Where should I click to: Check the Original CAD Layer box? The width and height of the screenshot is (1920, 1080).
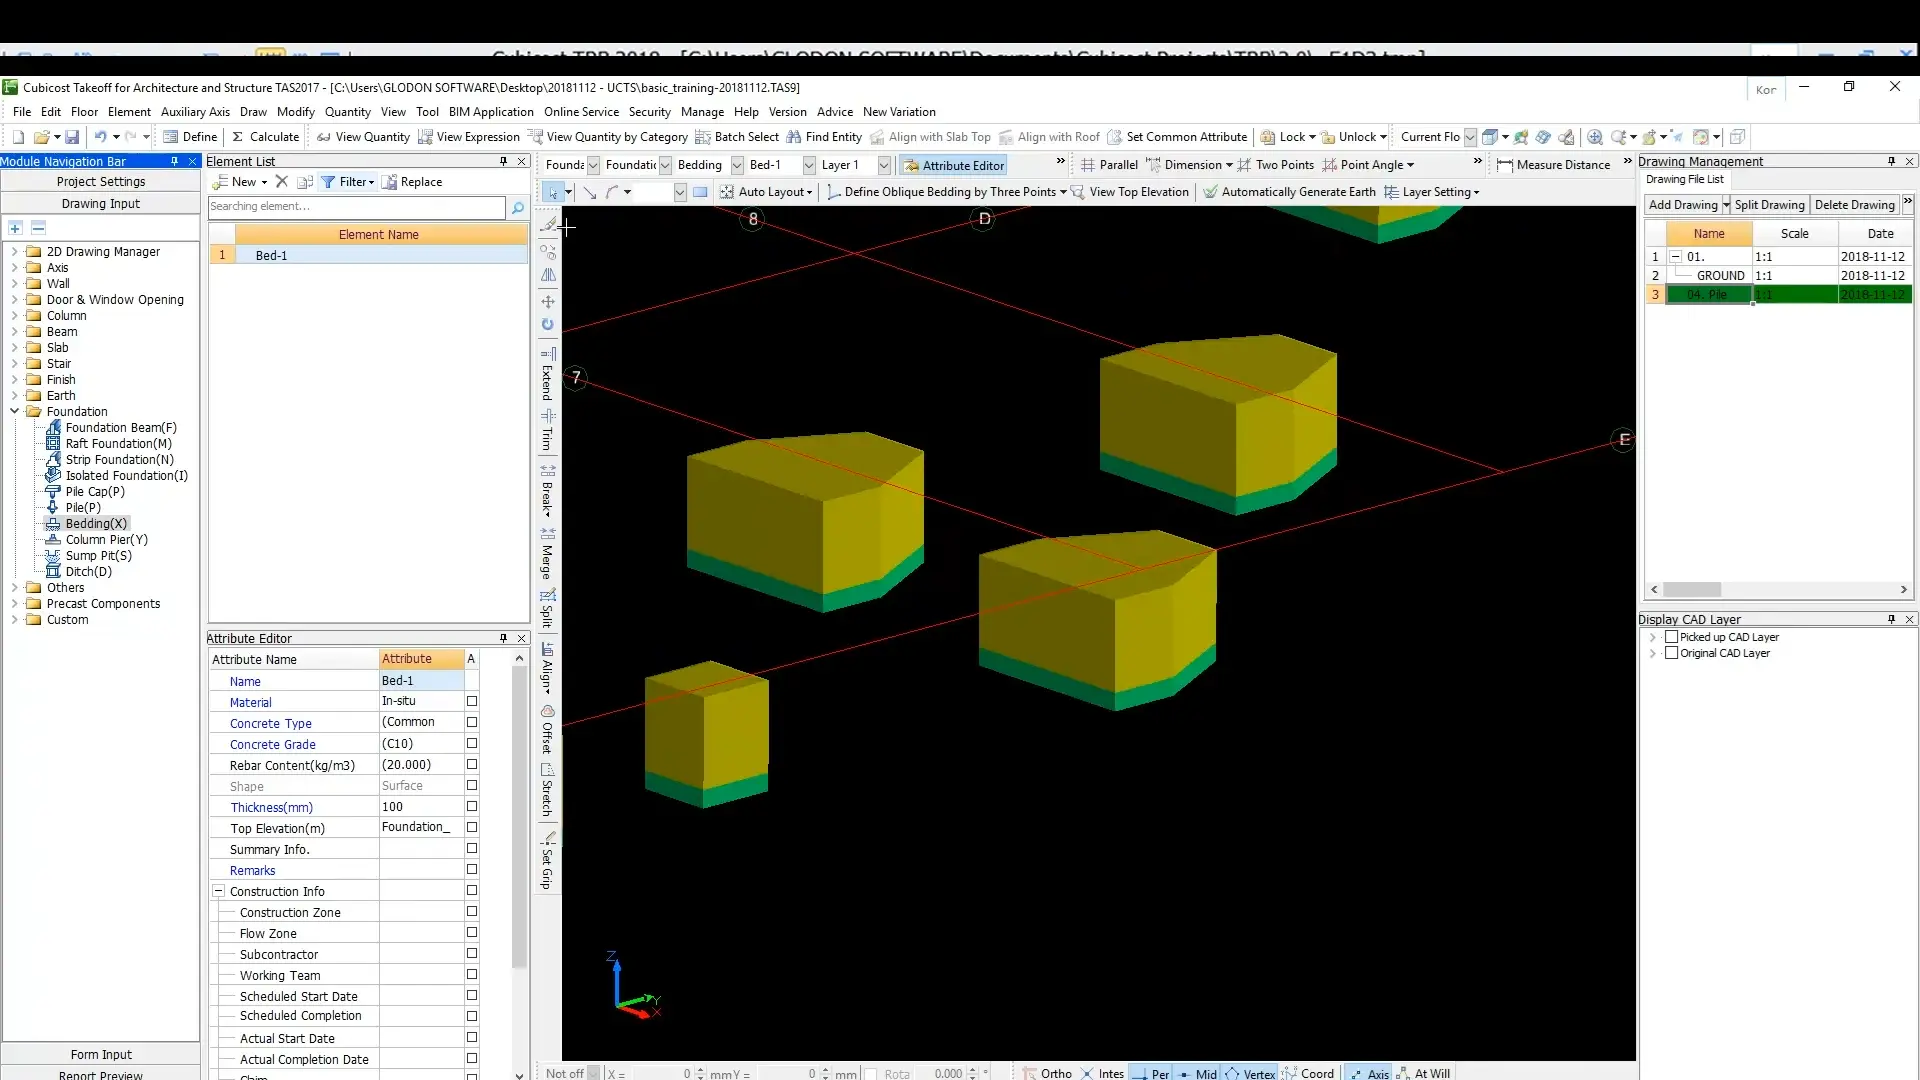1671,653
